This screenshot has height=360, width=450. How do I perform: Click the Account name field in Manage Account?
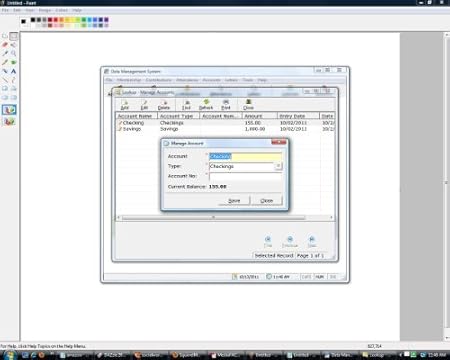pos(245,156)
